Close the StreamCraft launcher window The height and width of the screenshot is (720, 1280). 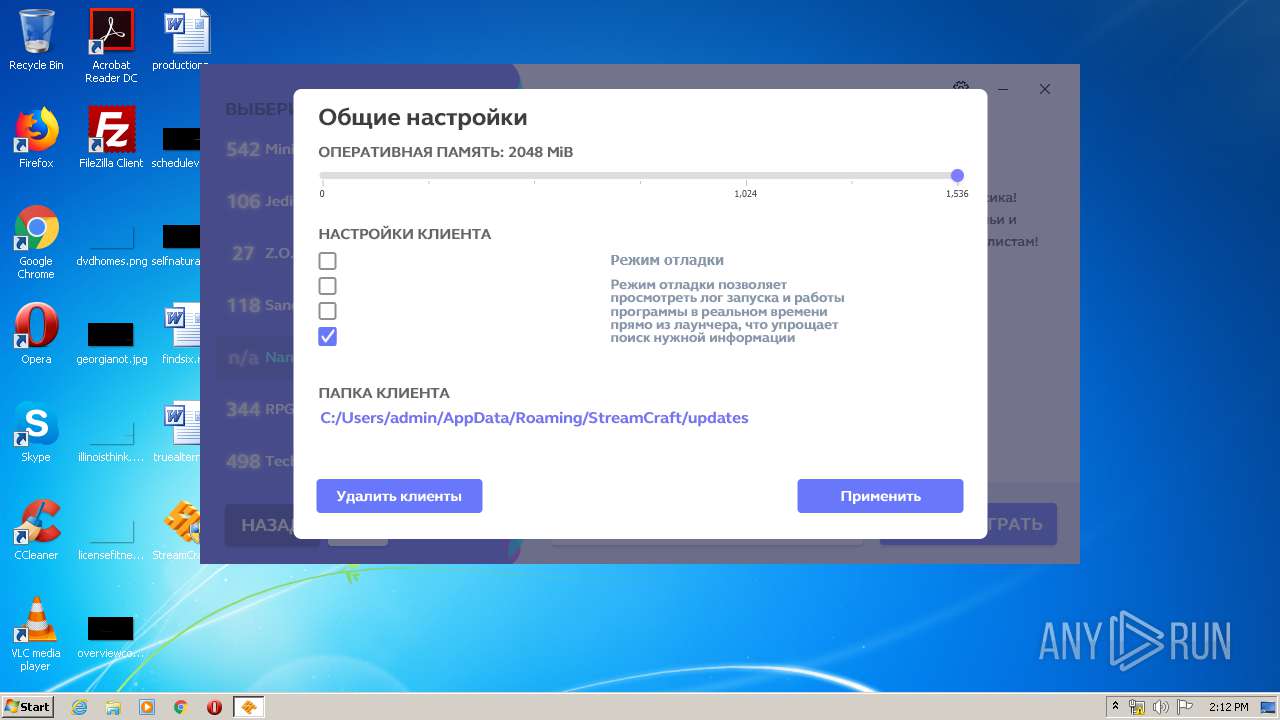pyautogui.click(x=1045, y=89)
